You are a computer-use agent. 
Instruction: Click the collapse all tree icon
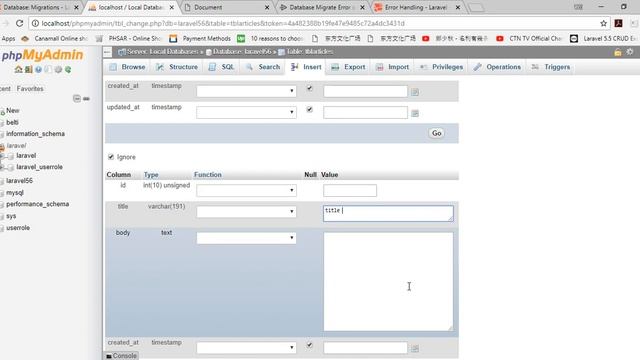click(x=77, y=98)
